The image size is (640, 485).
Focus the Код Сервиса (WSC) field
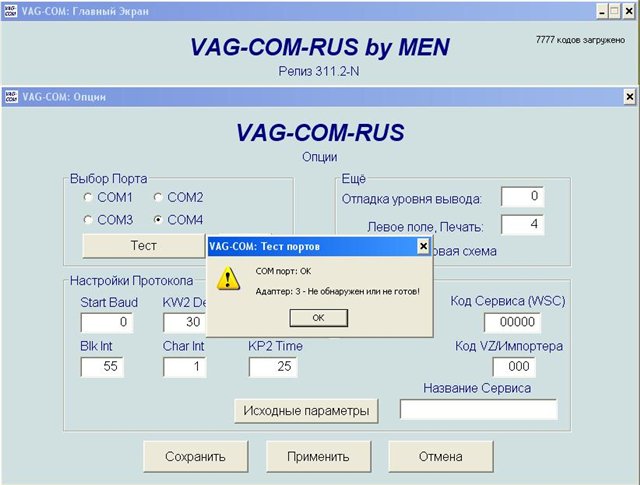512,323
